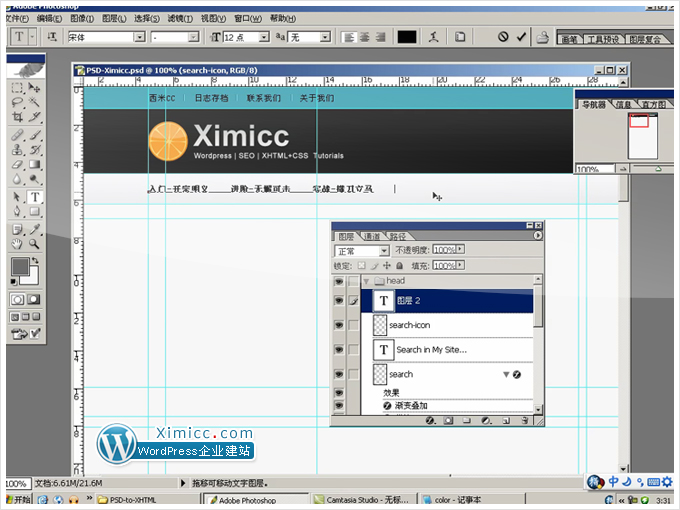Select the Magic Wand tool

coord(34,102)
